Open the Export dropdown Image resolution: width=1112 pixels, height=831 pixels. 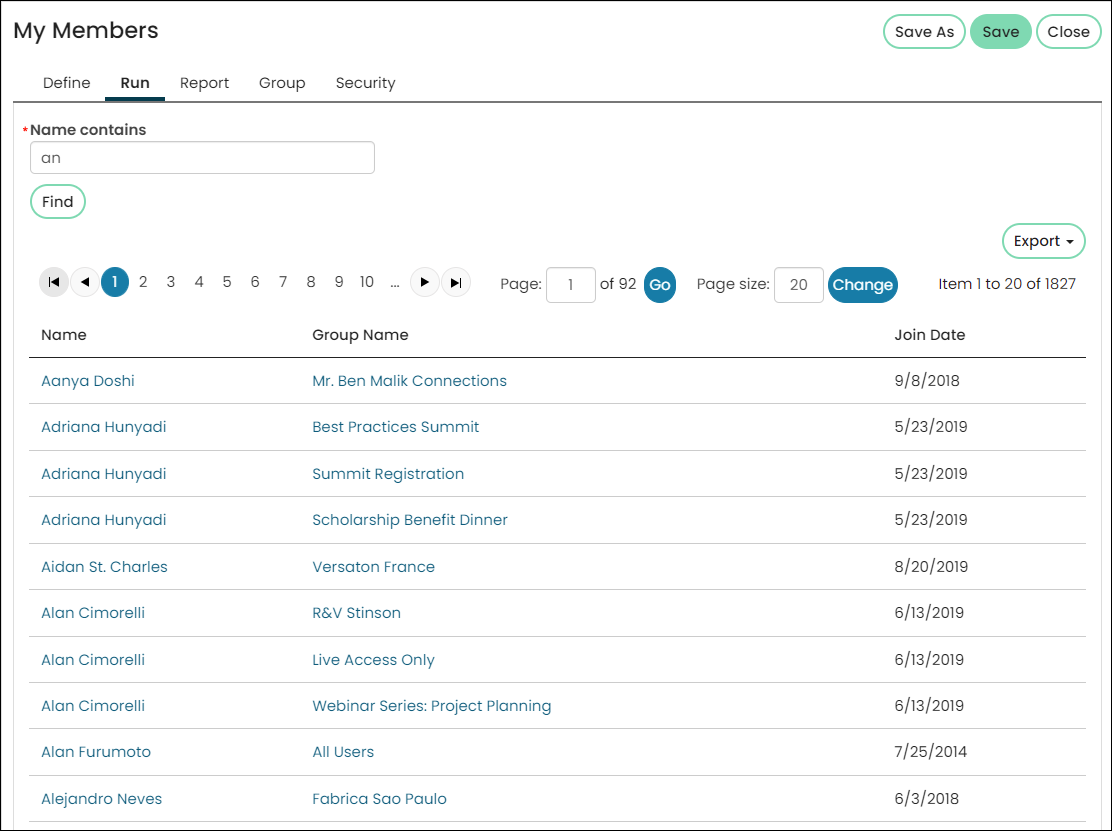pos(1043,241)
